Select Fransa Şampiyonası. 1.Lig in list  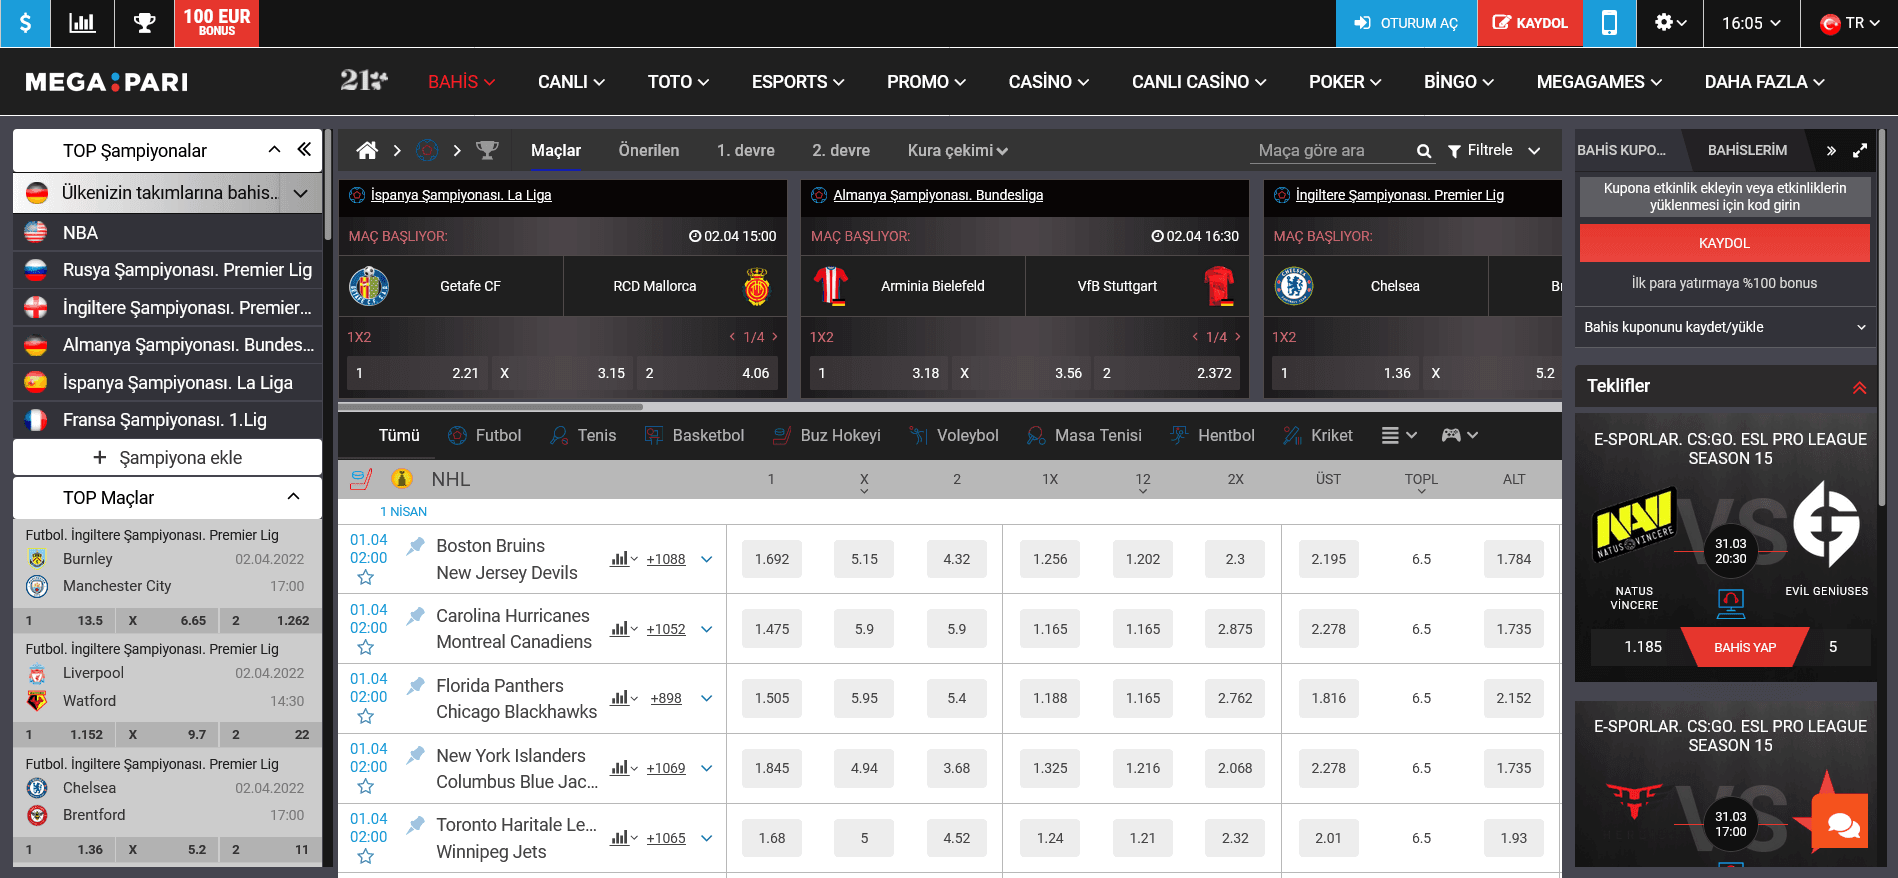167,420
